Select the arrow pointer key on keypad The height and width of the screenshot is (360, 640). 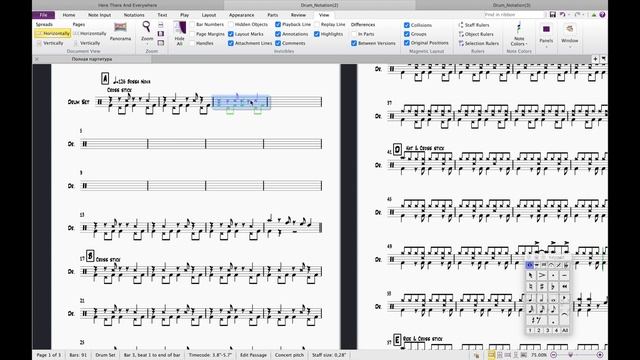[531, 276]
